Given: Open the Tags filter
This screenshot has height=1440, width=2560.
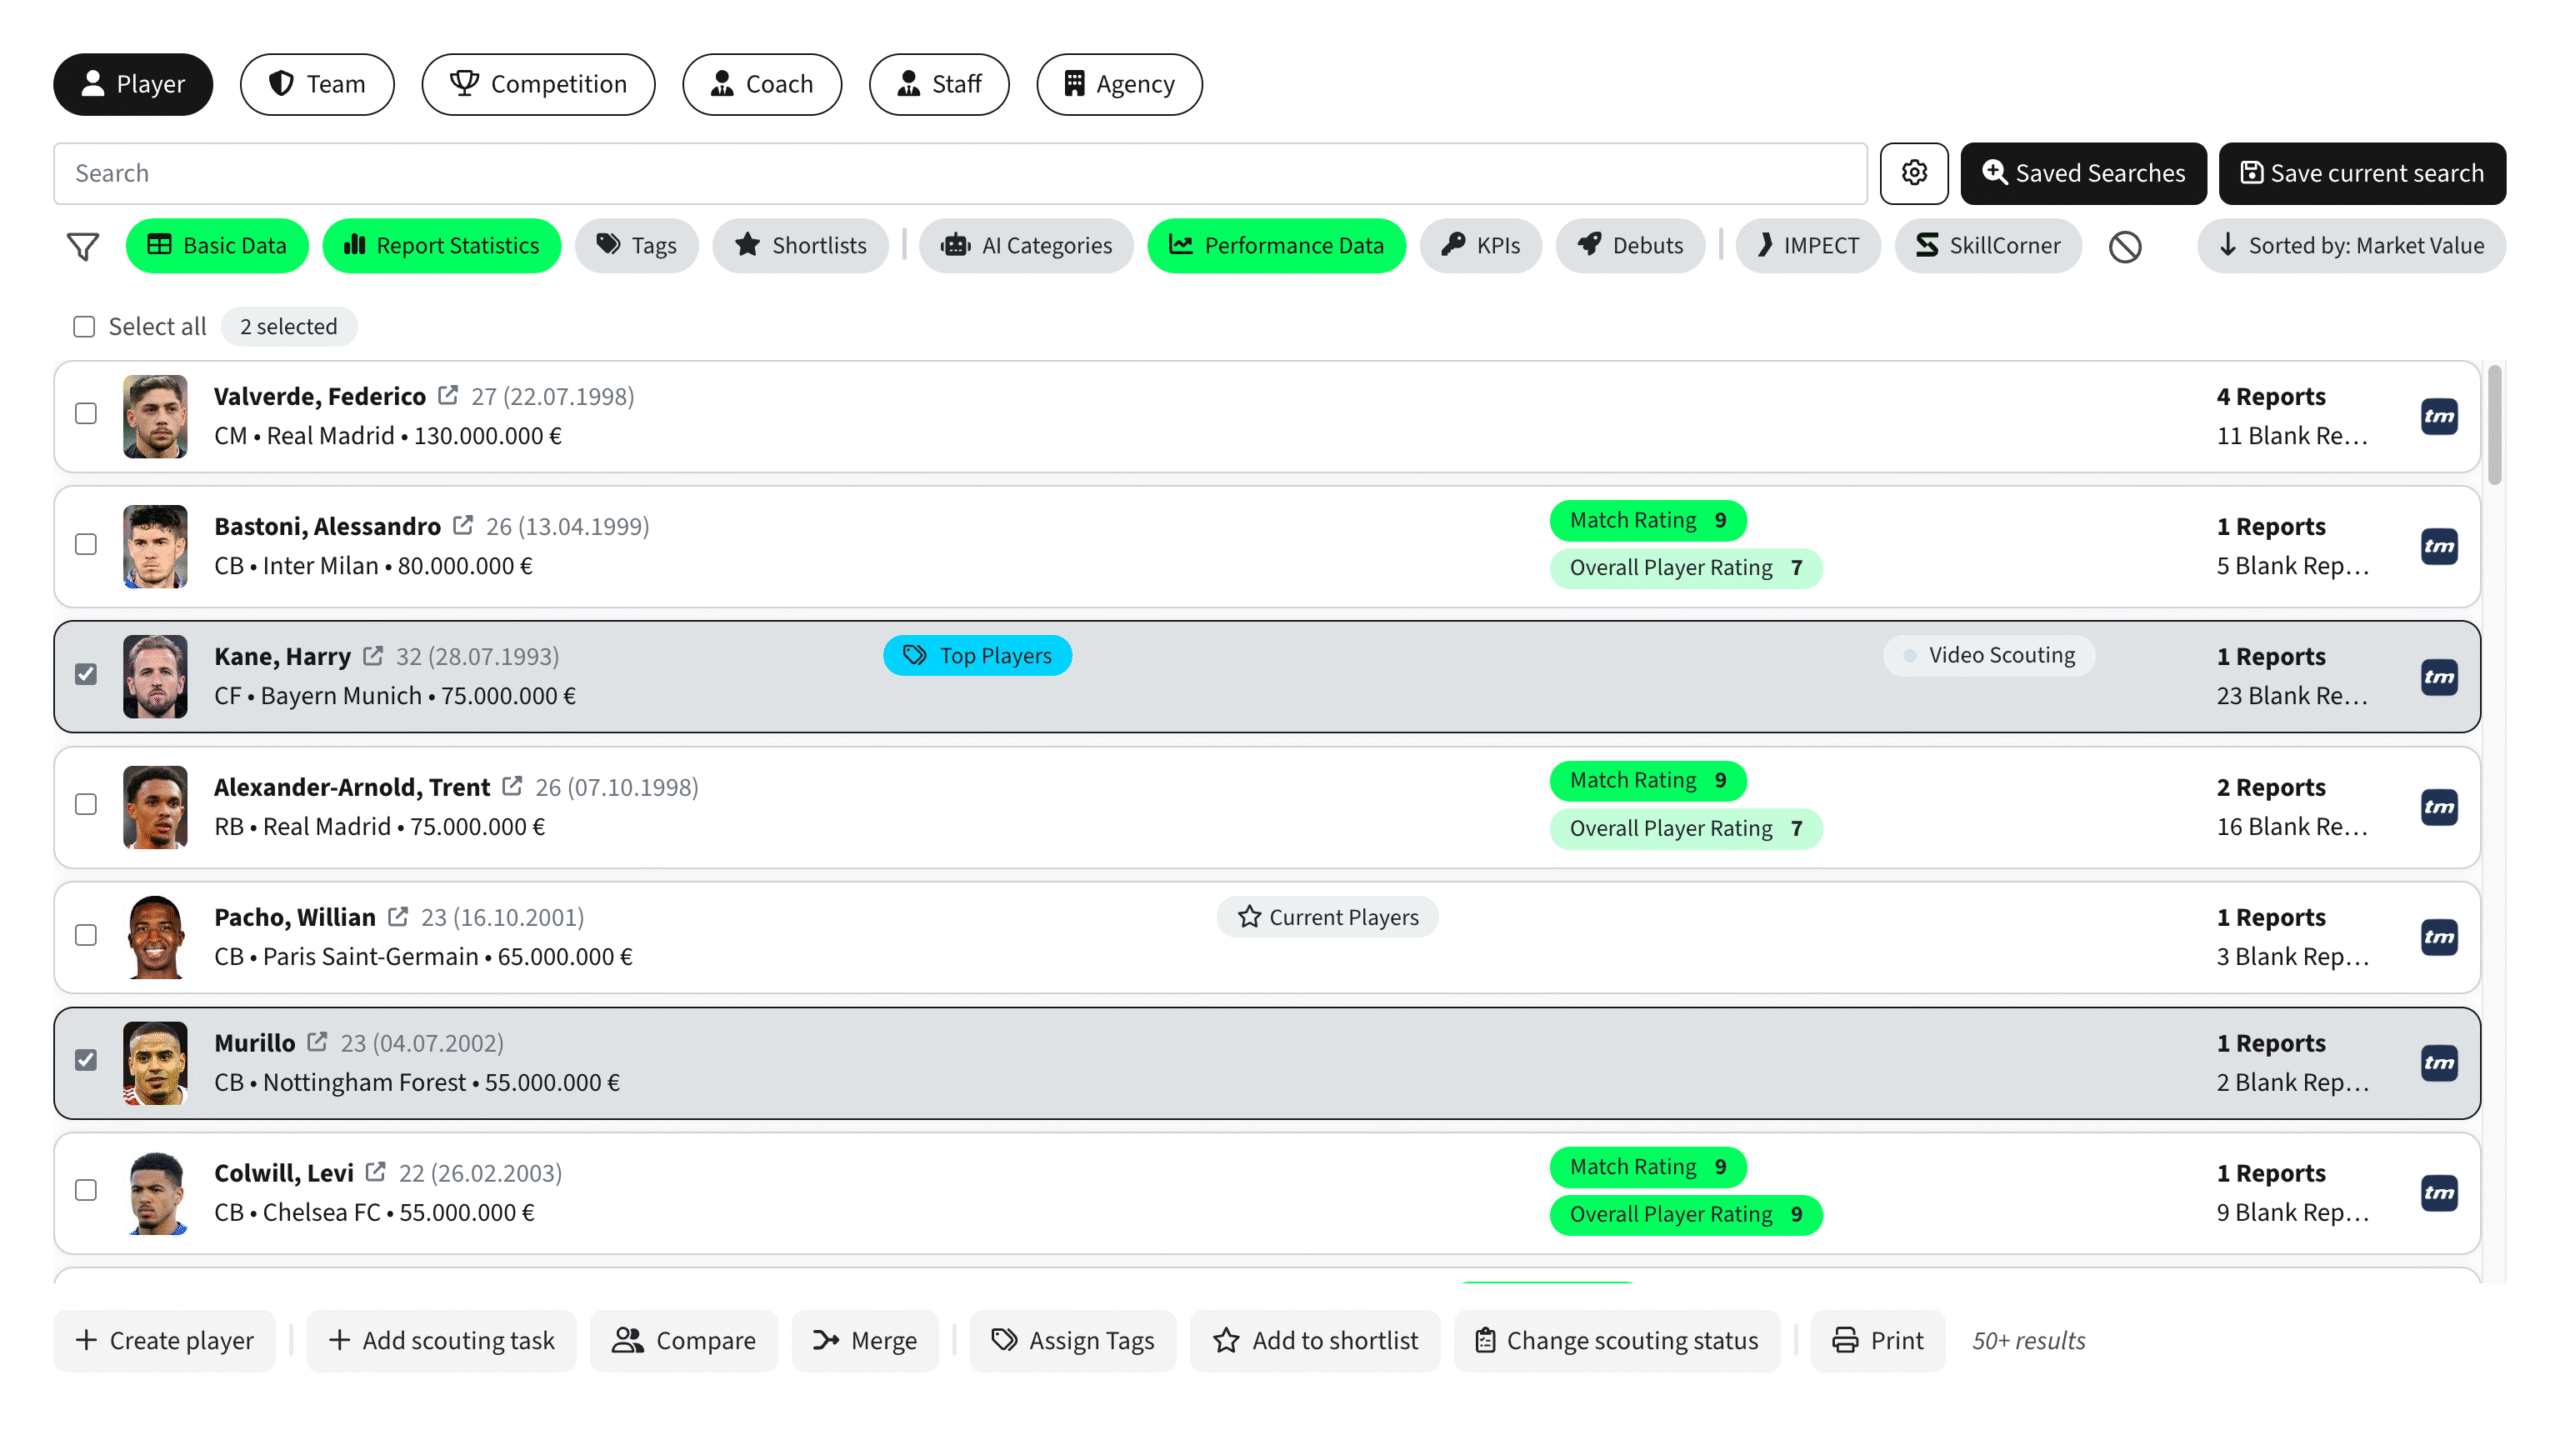Looking at the screenshot, I should coord(636,246).
